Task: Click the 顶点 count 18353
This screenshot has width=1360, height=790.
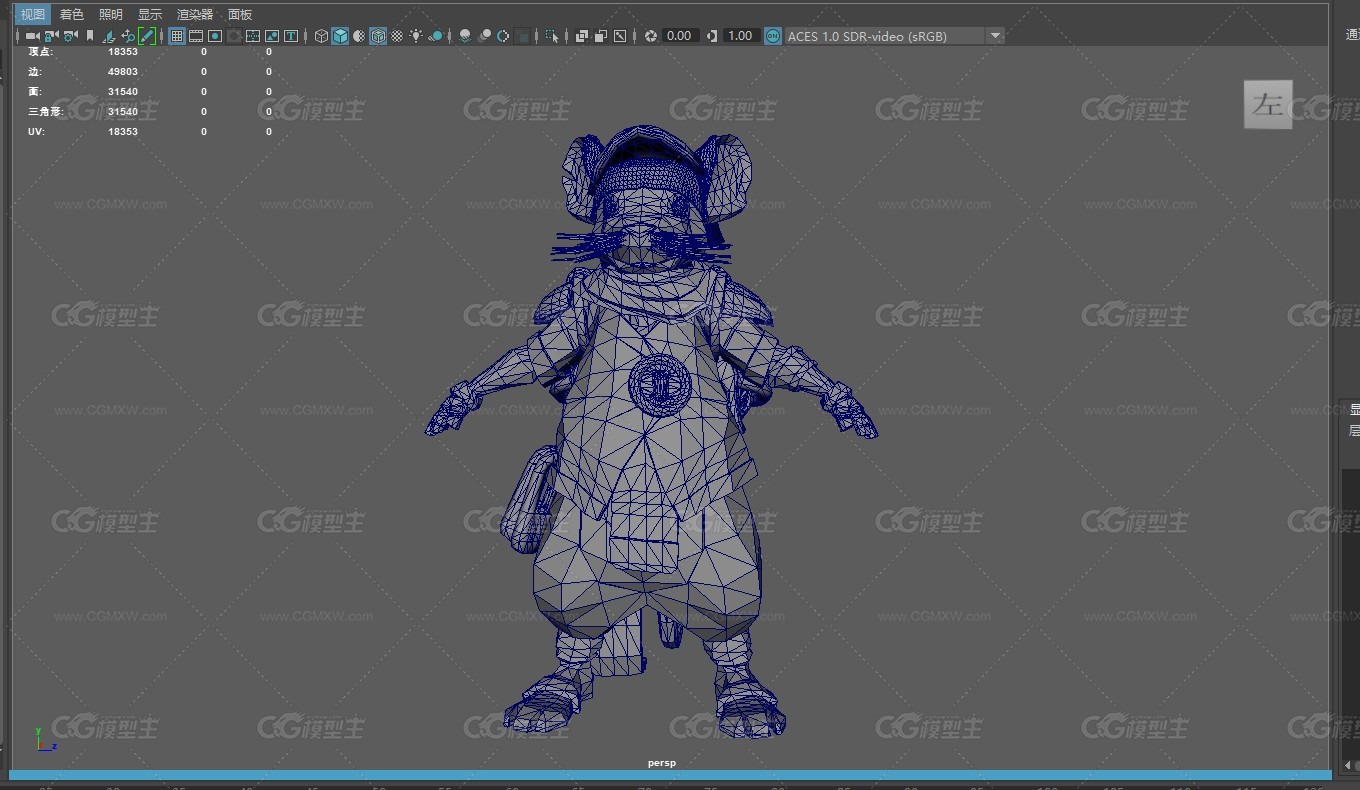Action: tap(123, 51)
